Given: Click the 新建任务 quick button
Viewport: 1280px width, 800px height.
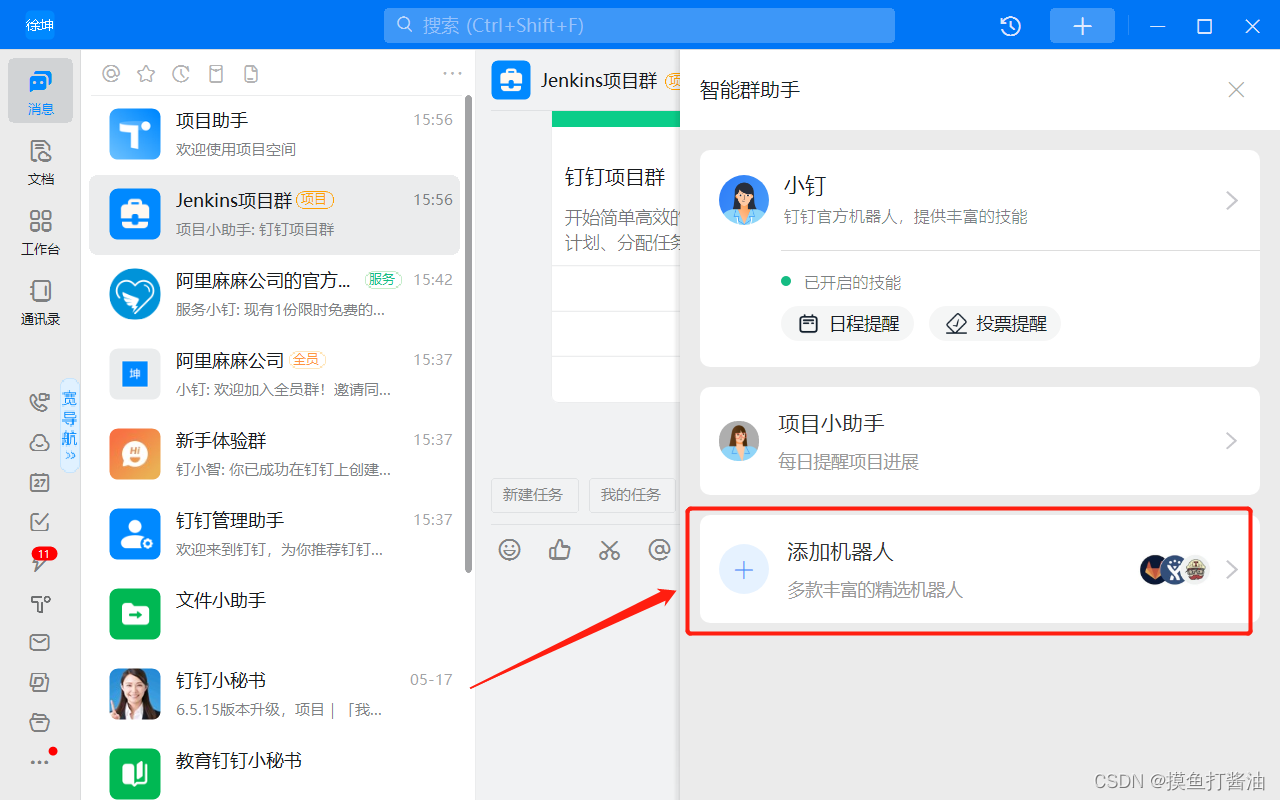Looking at the screenshot, I should tap(533, 495).
